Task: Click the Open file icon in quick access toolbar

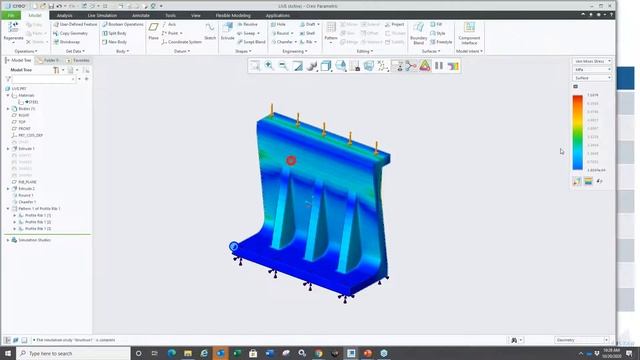Action: 42,6
